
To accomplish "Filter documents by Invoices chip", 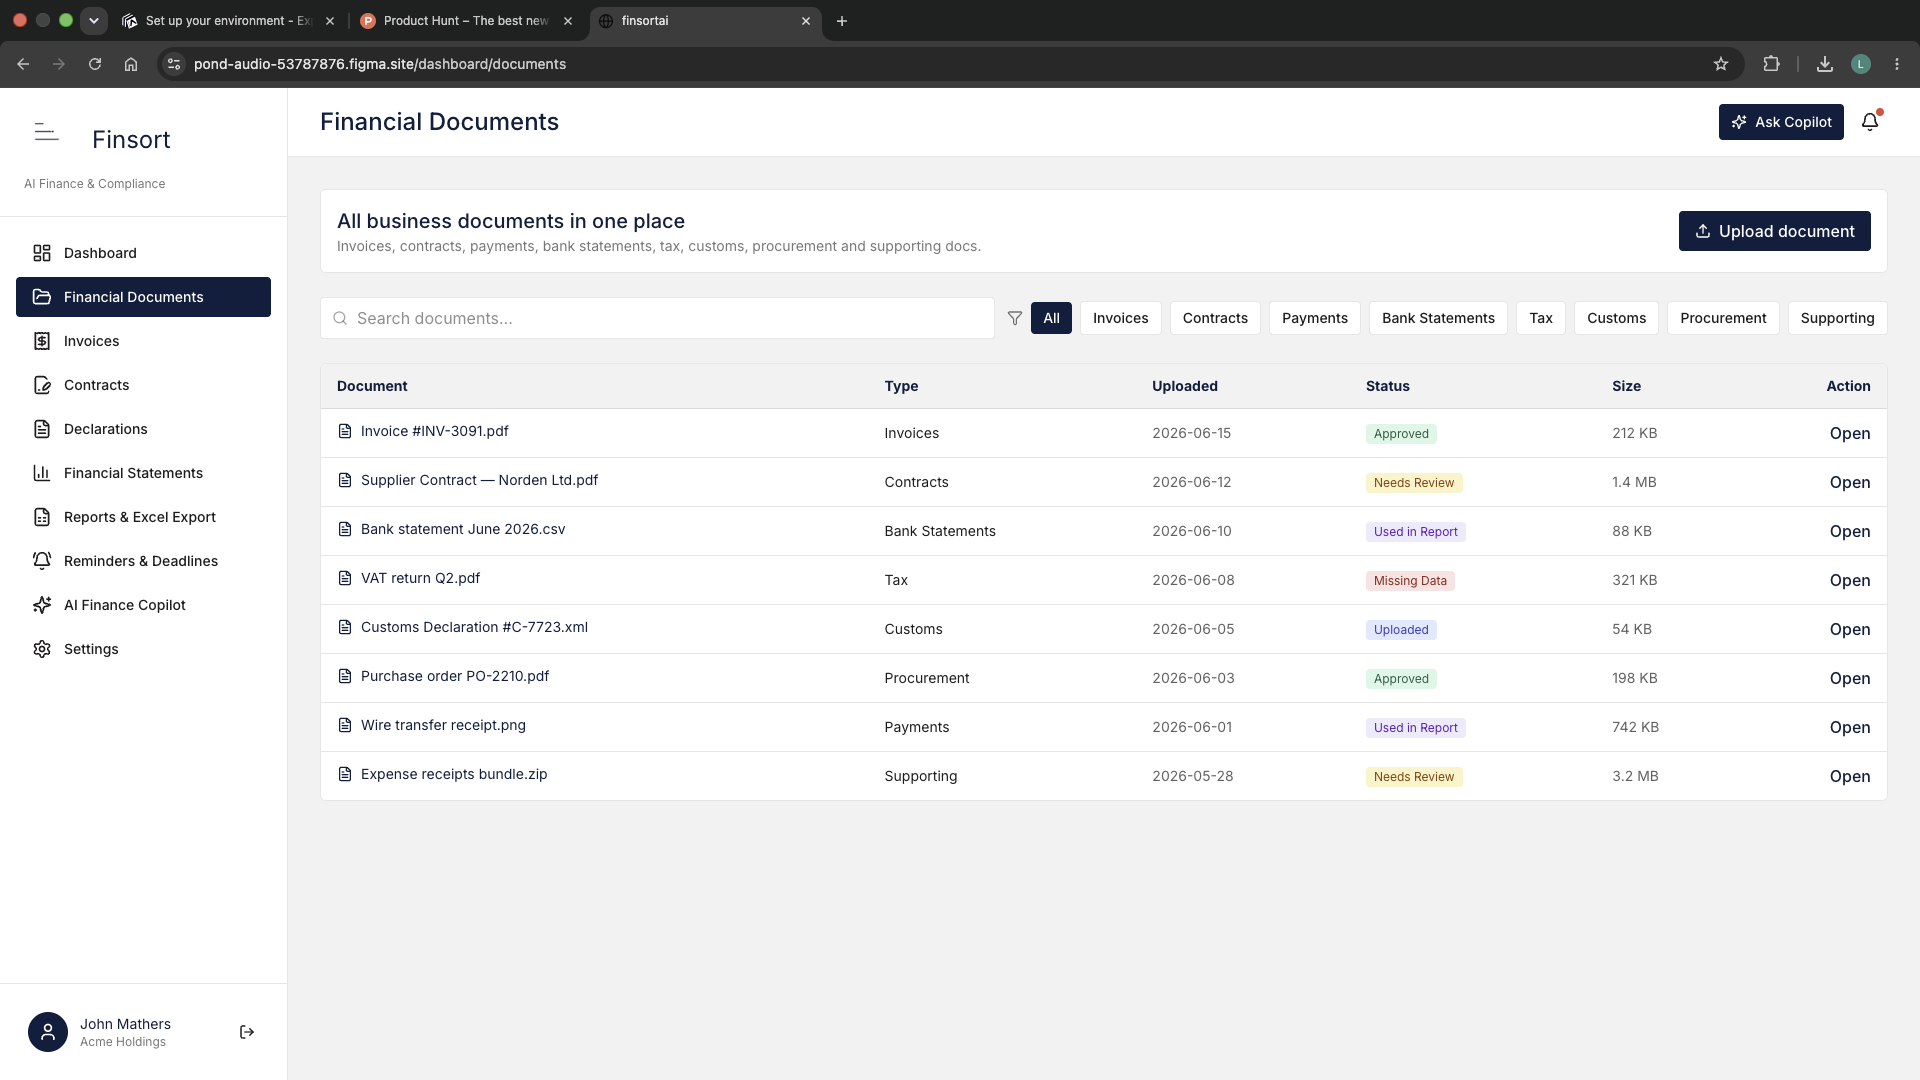I will coord(1120,318).
